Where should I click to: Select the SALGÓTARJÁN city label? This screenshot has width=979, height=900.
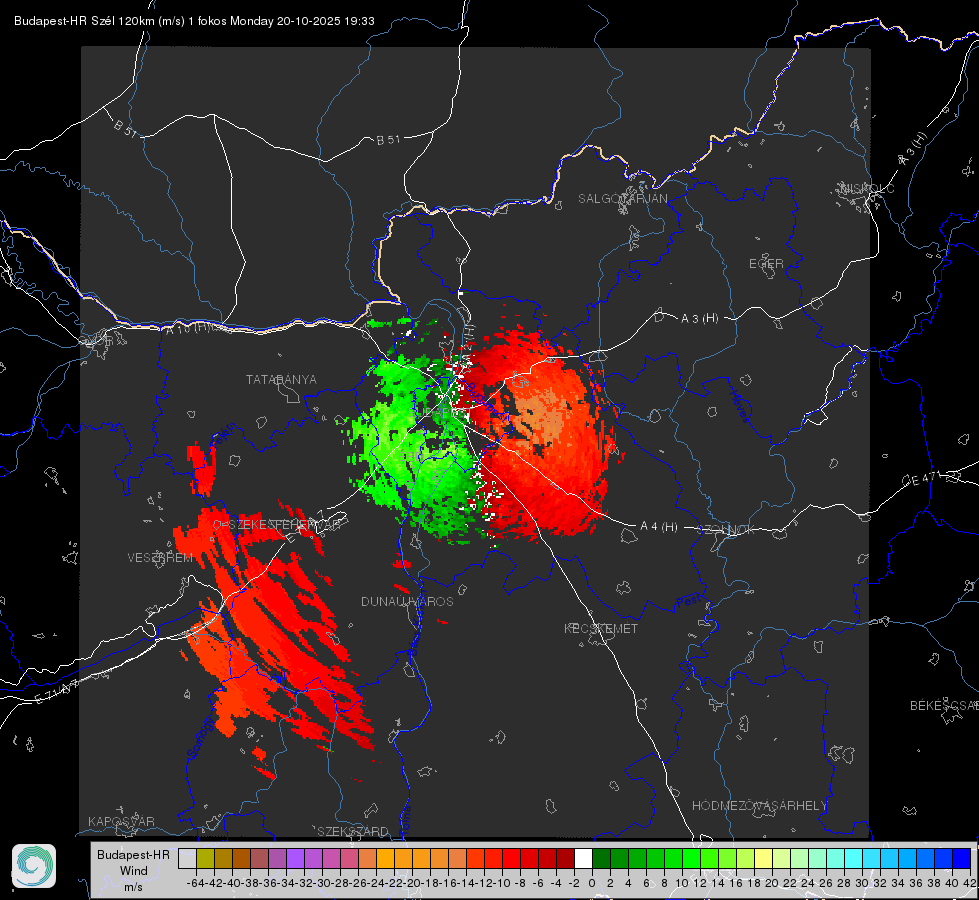tap(622, 199)
